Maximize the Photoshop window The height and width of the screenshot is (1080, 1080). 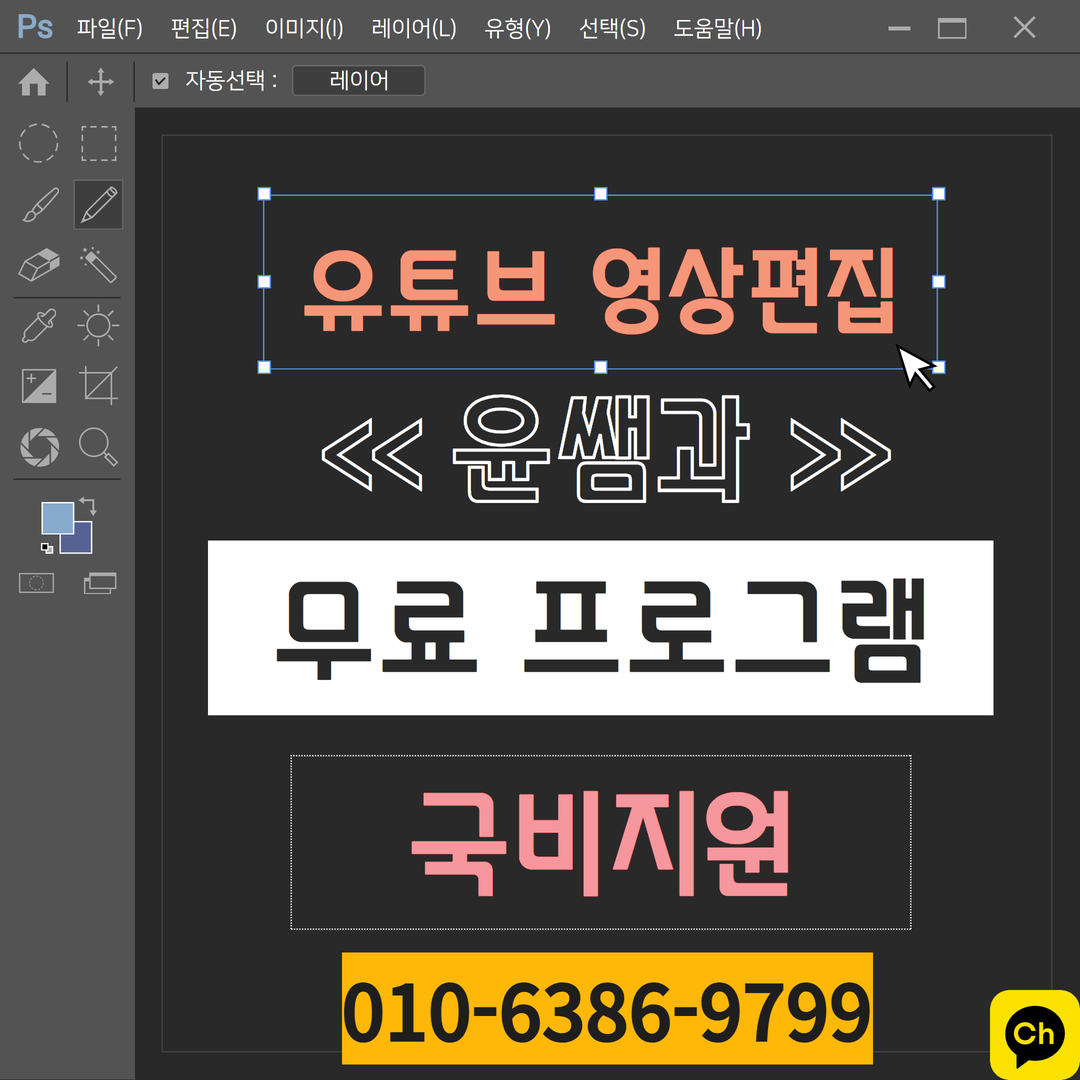pos(952,28)
